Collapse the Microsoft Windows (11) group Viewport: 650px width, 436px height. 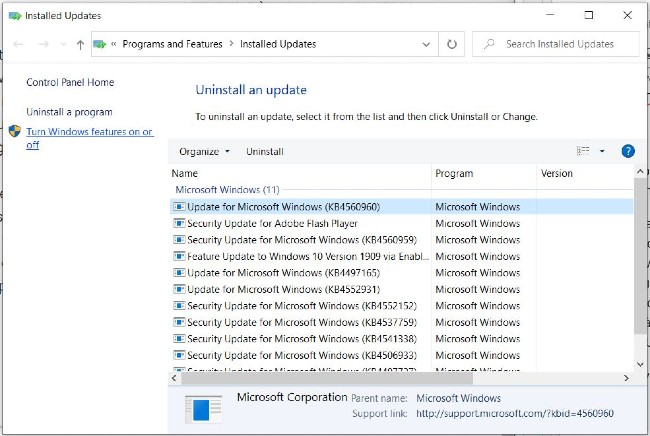pos(227,189)
